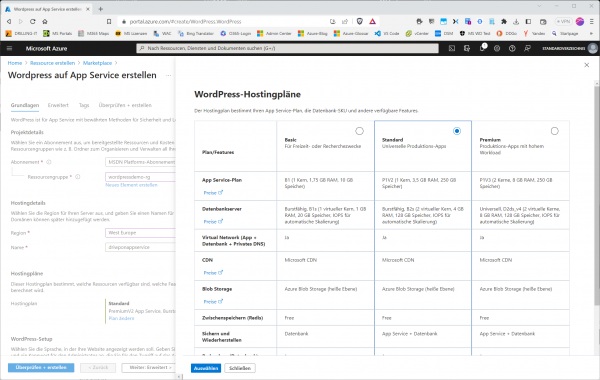Open Brave Rewards triangle icon

click(x=372, y=21)
